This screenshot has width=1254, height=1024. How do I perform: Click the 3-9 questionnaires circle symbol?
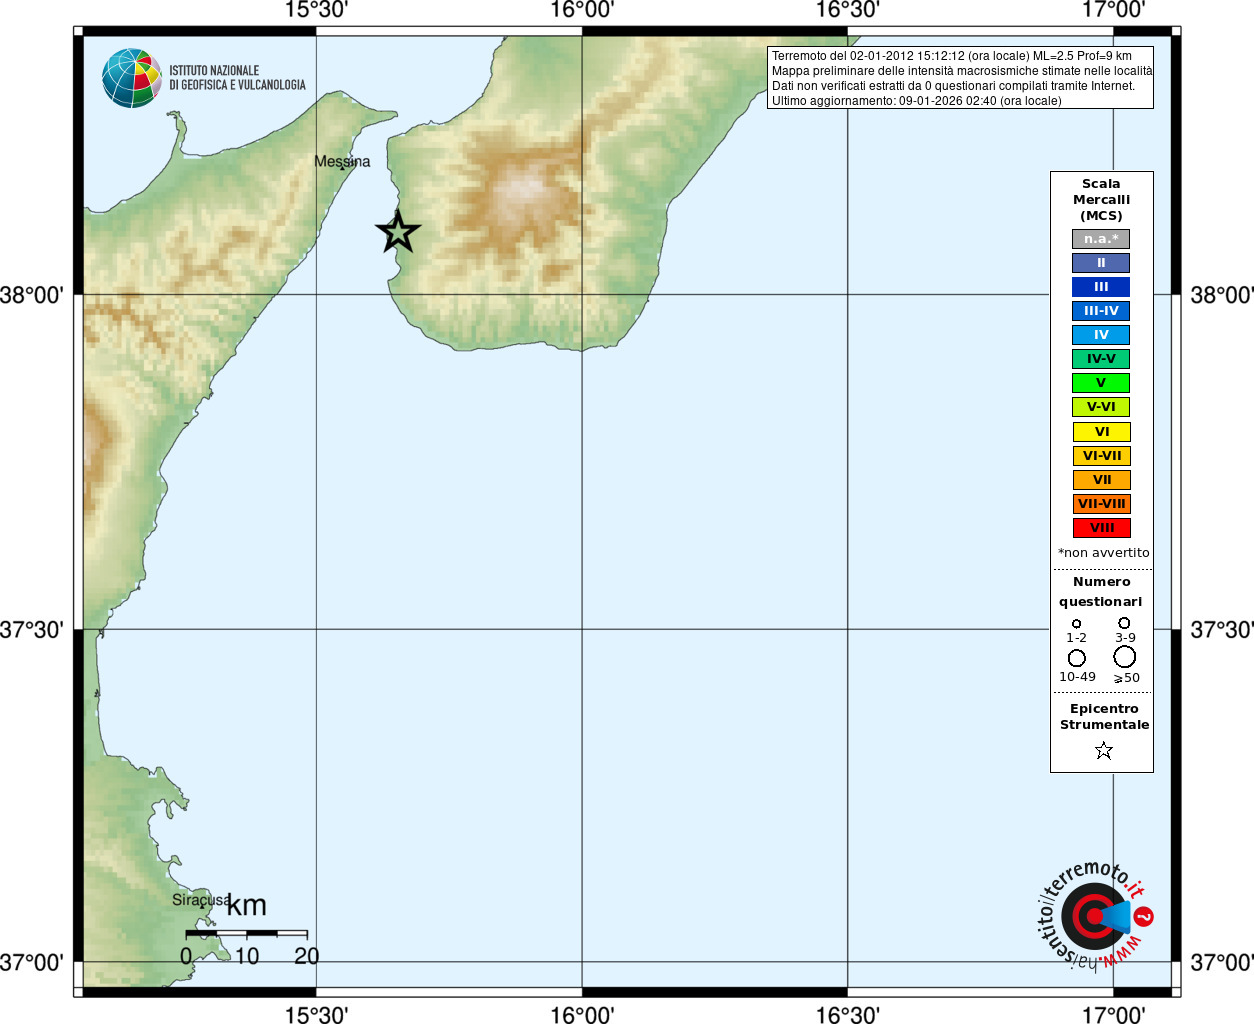coord(1124,623)
